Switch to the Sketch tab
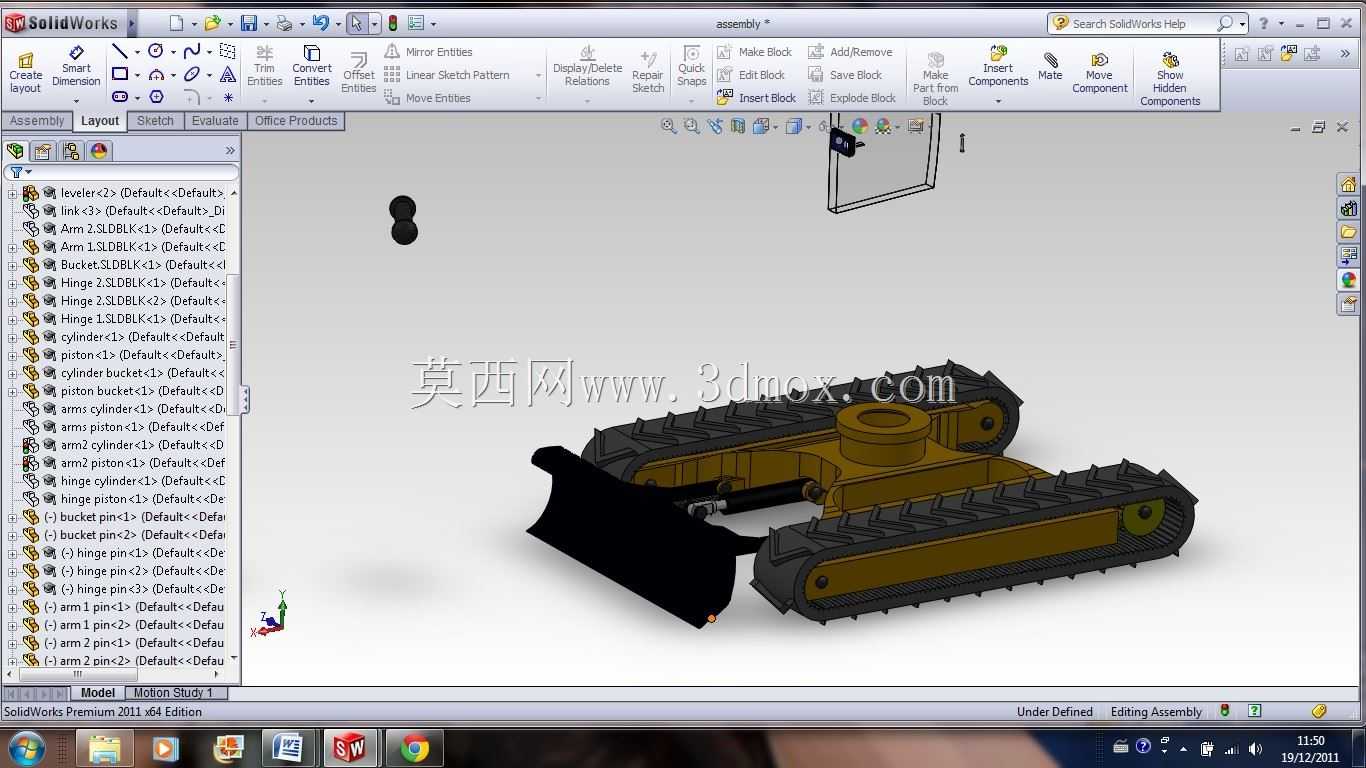The image size is (1366, 768). (155, 121)
